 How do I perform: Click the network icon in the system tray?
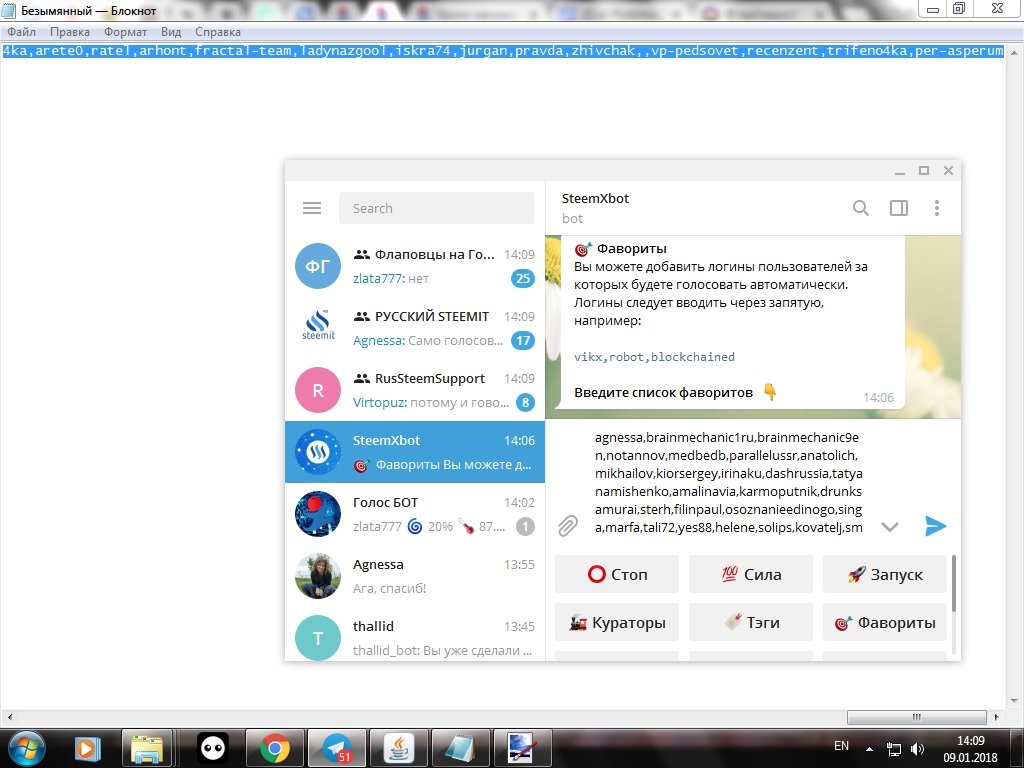pos(893,748)
